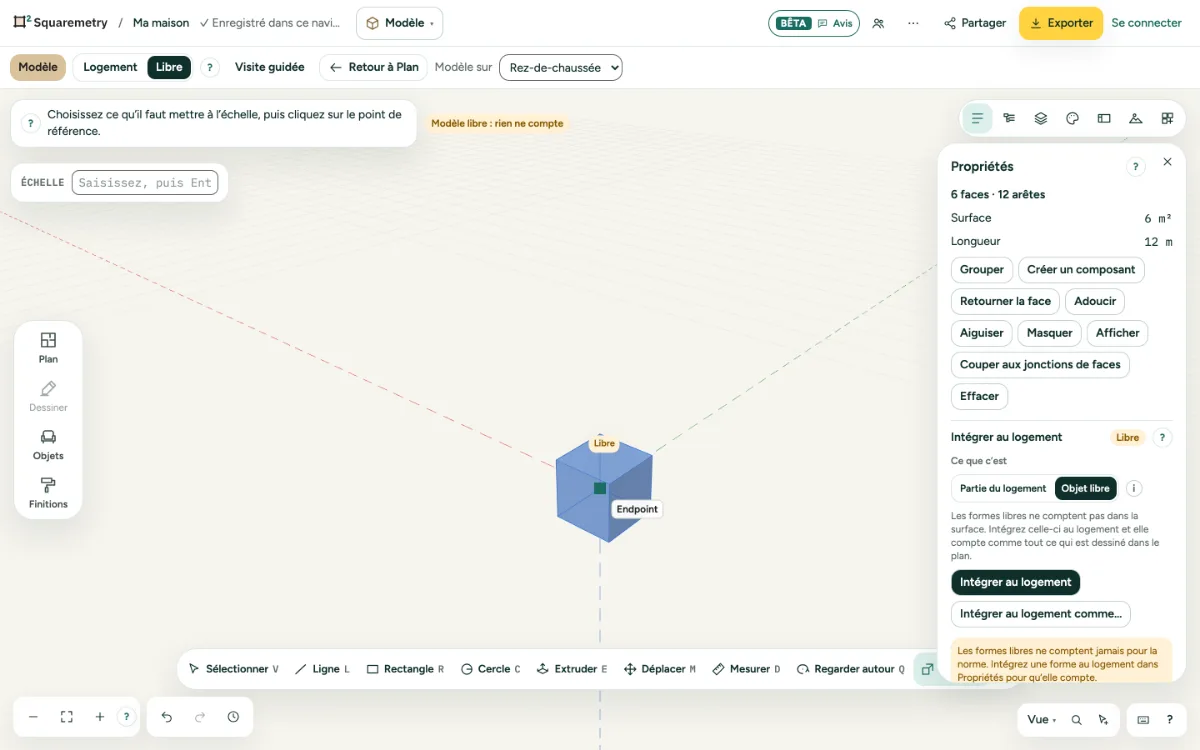Open the Objets furniture library
This screenshot has width=1200, height=750.
click(x=48, y=445)
